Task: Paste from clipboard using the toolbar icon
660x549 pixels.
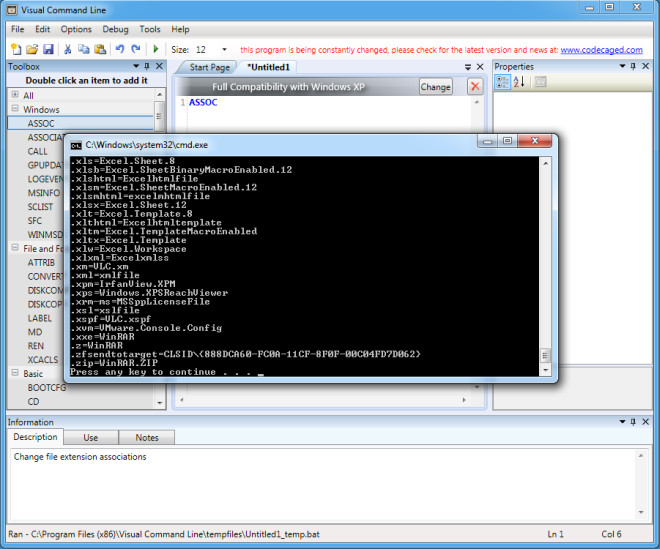Action: 100,49
